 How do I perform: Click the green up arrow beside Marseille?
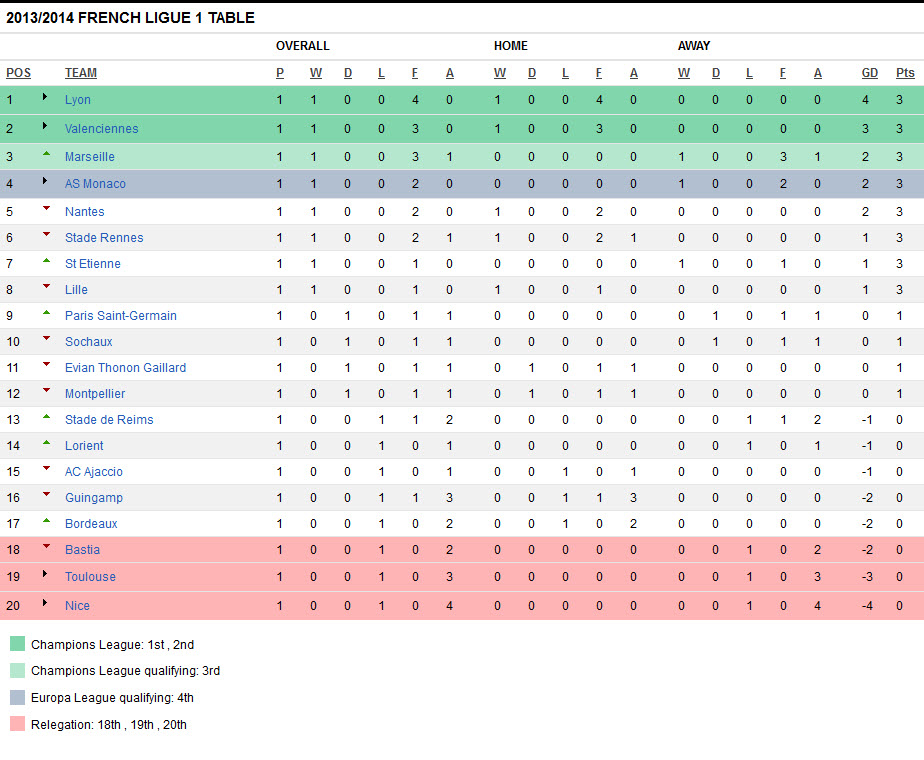(46, 154)
